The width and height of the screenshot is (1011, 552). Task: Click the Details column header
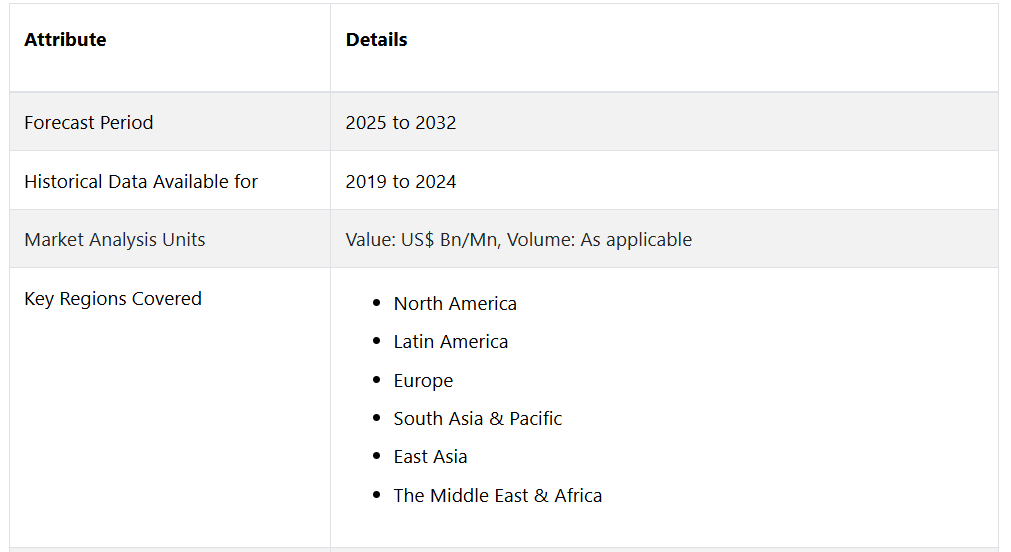coord(377,40)
